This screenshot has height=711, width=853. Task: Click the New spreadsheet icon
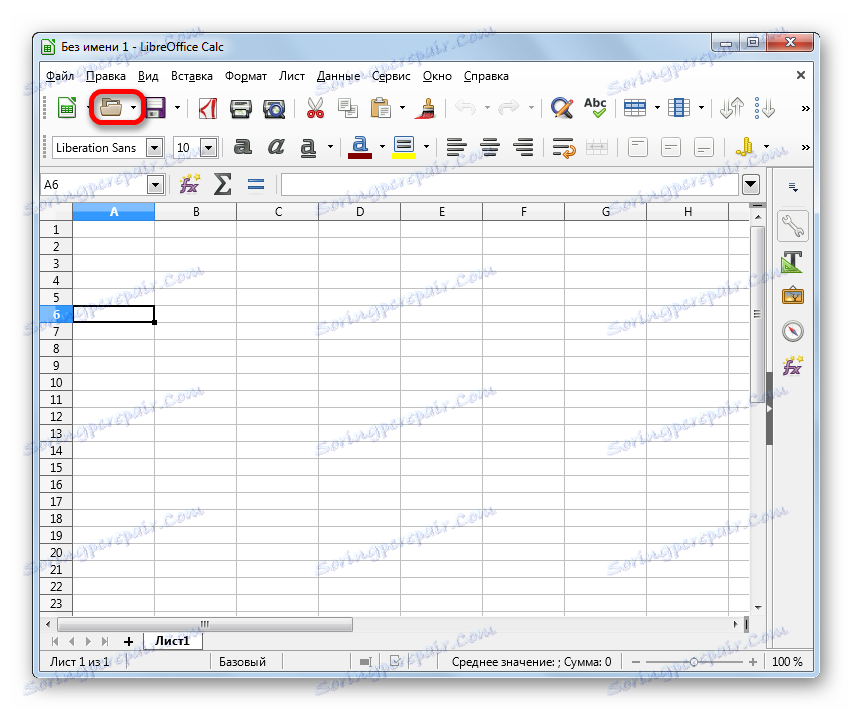click(67, 108)
